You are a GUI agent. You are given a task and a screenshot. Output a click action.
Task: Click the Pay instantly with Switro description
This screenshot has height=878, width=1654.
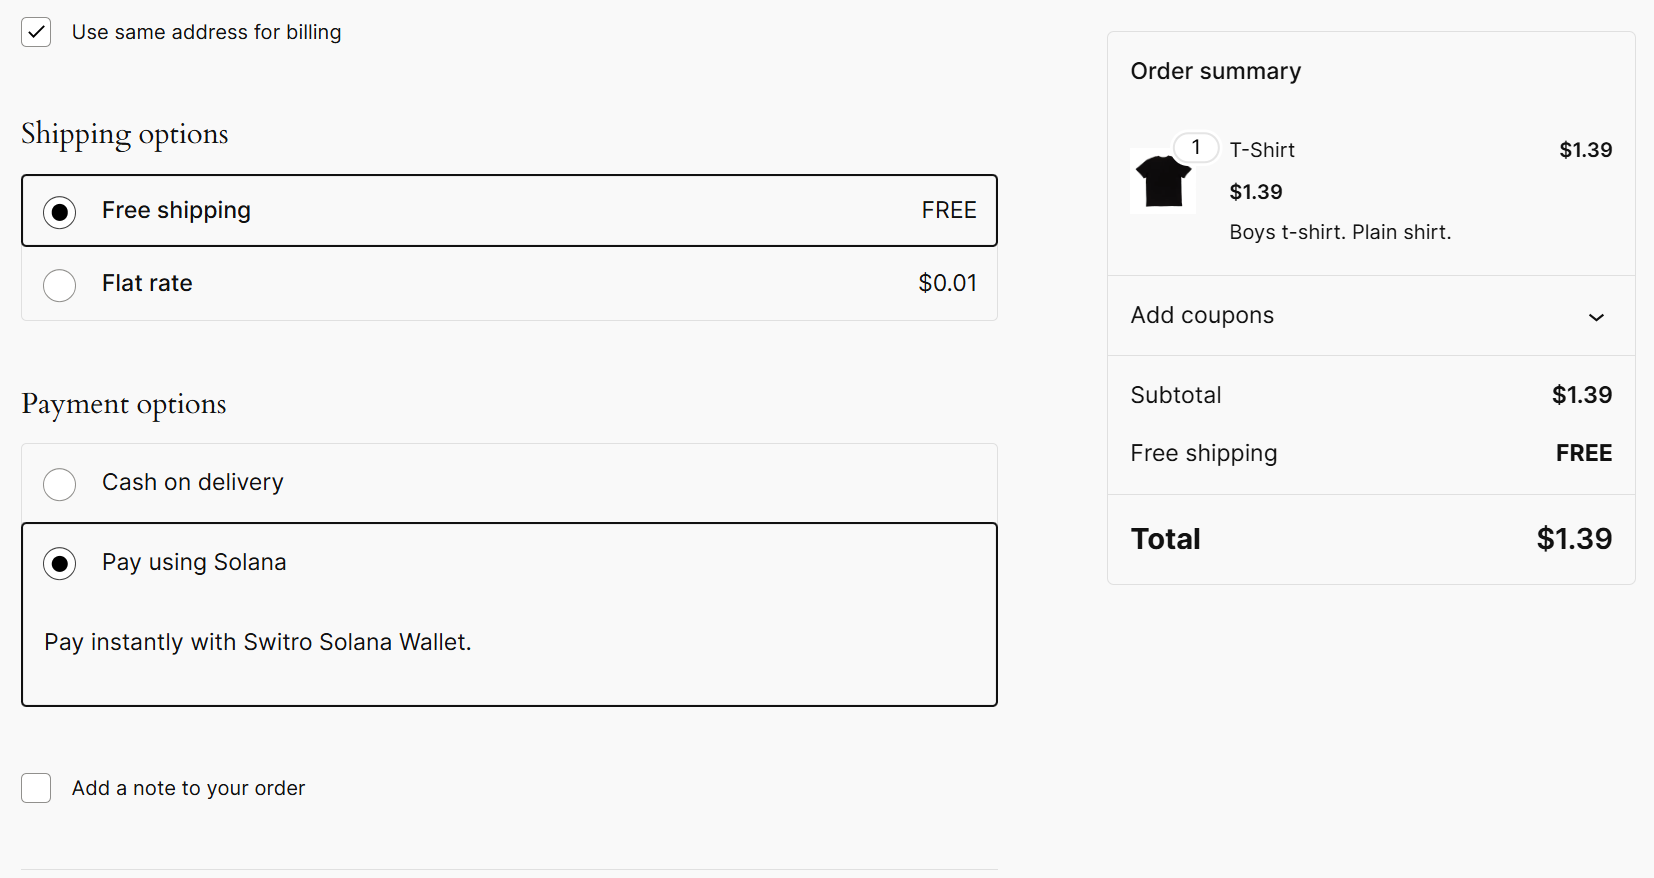click(x=258, y=642)
